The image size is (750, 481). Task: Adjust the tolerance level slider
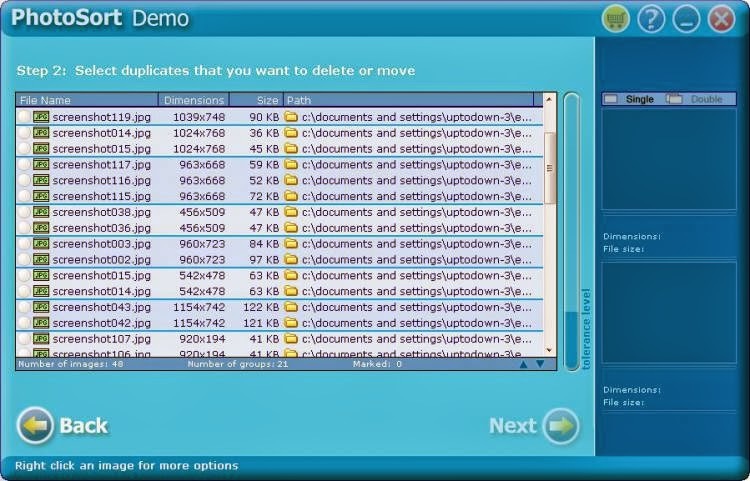[x=572, y=232]
